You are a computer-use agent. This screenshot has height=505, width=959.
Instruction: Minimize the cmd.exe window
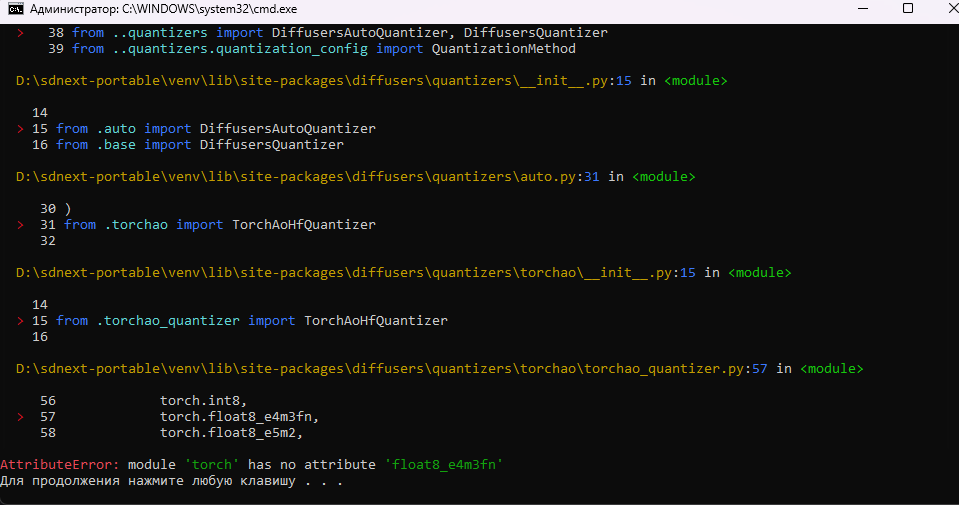pyautogui.click(x=863, y=9)
